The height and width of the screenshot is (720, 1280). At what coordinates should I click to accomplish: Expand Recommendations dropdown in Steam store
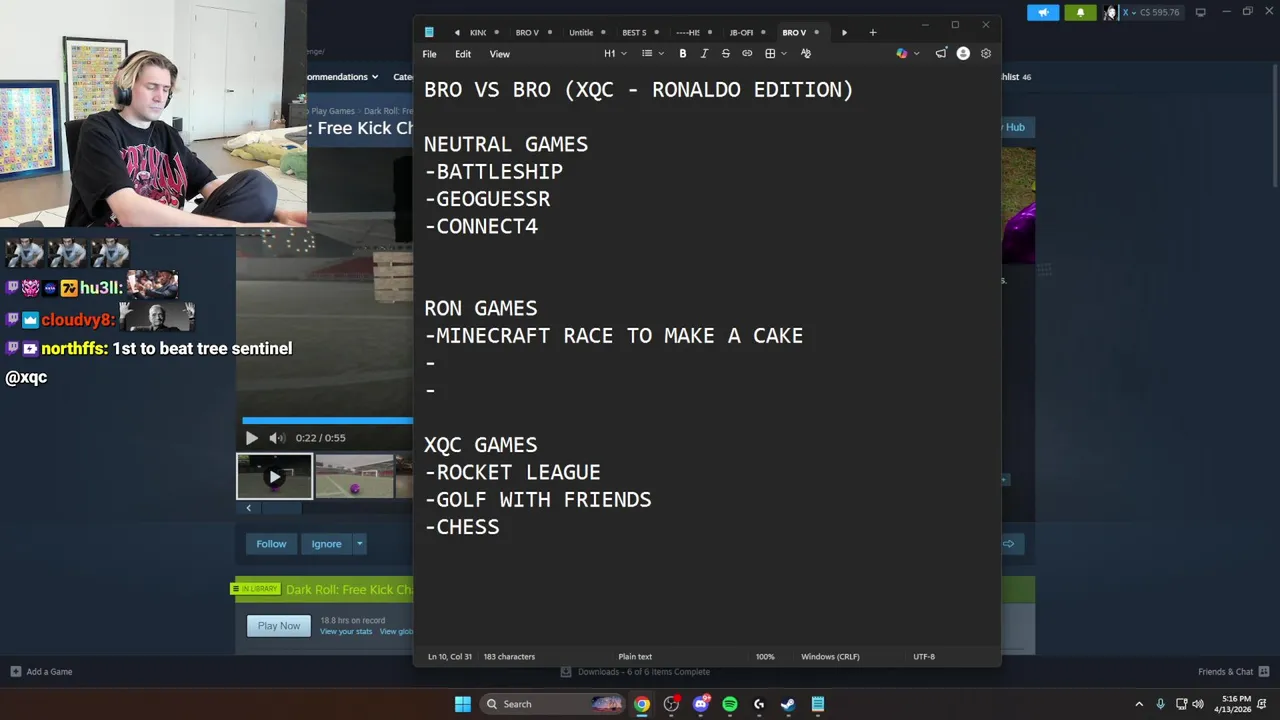point(343,77)
